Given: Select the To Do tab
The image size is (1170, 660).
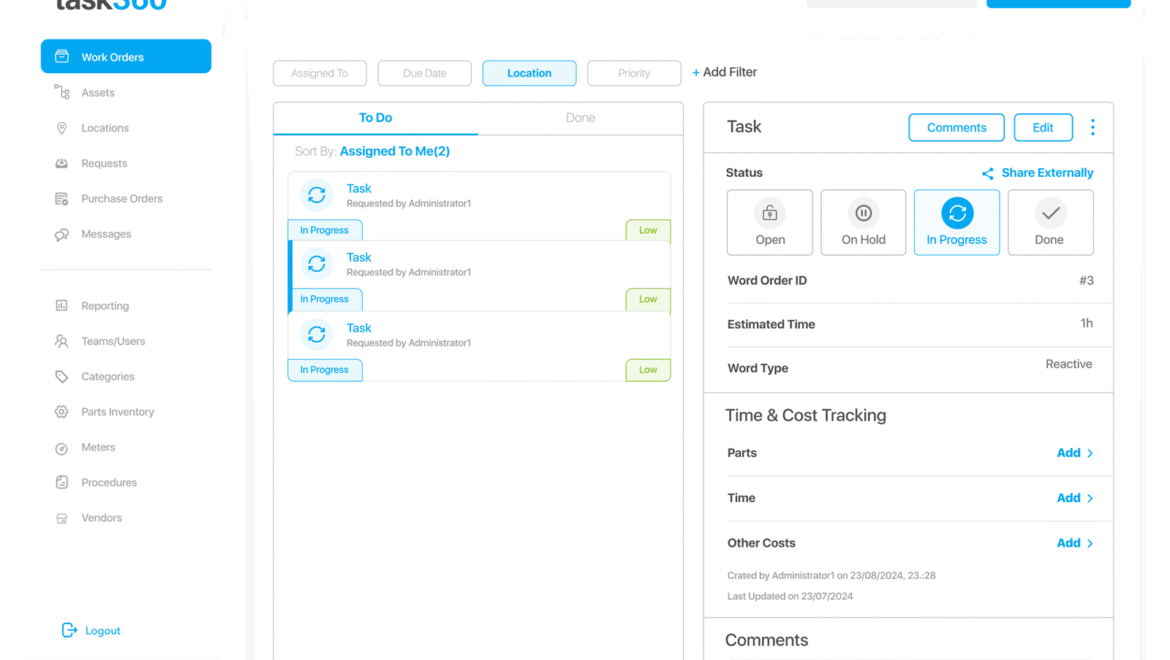Looking at the screenshot, I should click(375, 118).
